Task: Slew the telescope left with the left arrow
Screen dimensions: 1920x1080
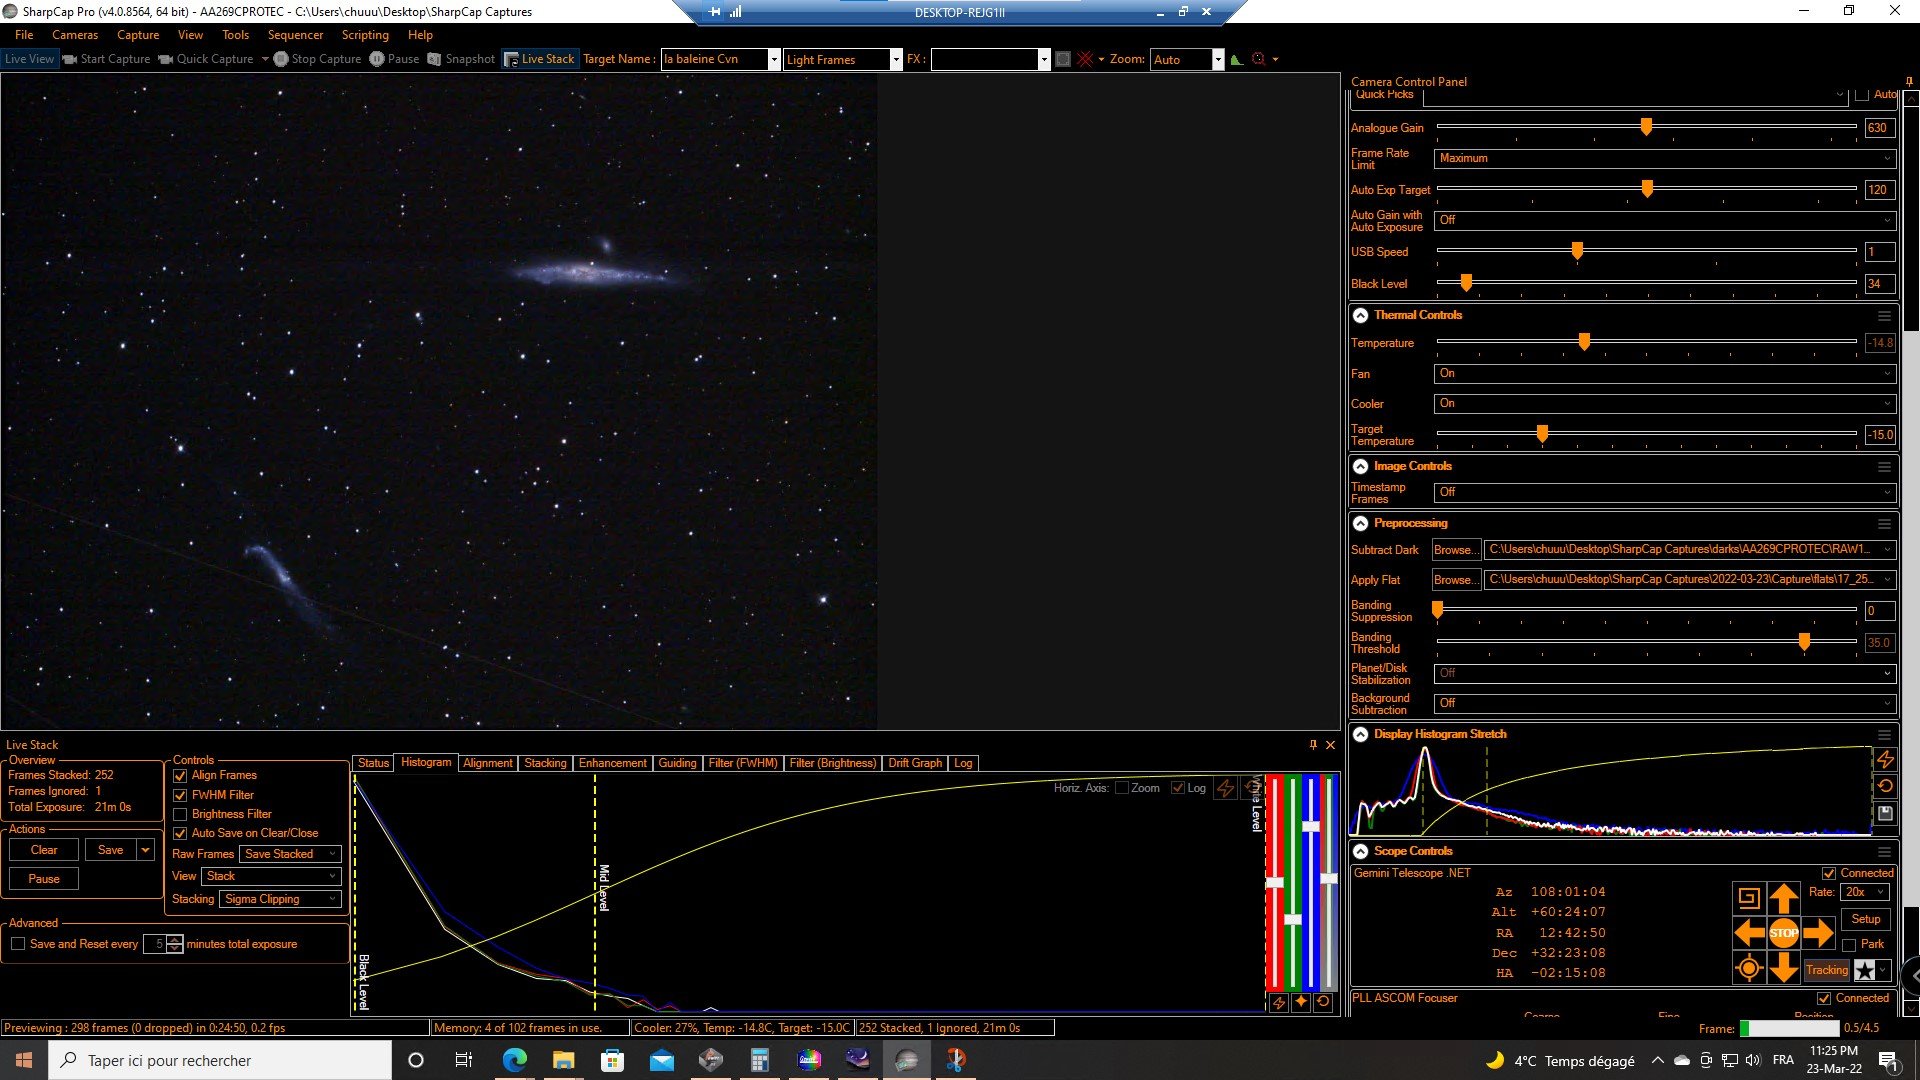Action: tap(1749, 933)
